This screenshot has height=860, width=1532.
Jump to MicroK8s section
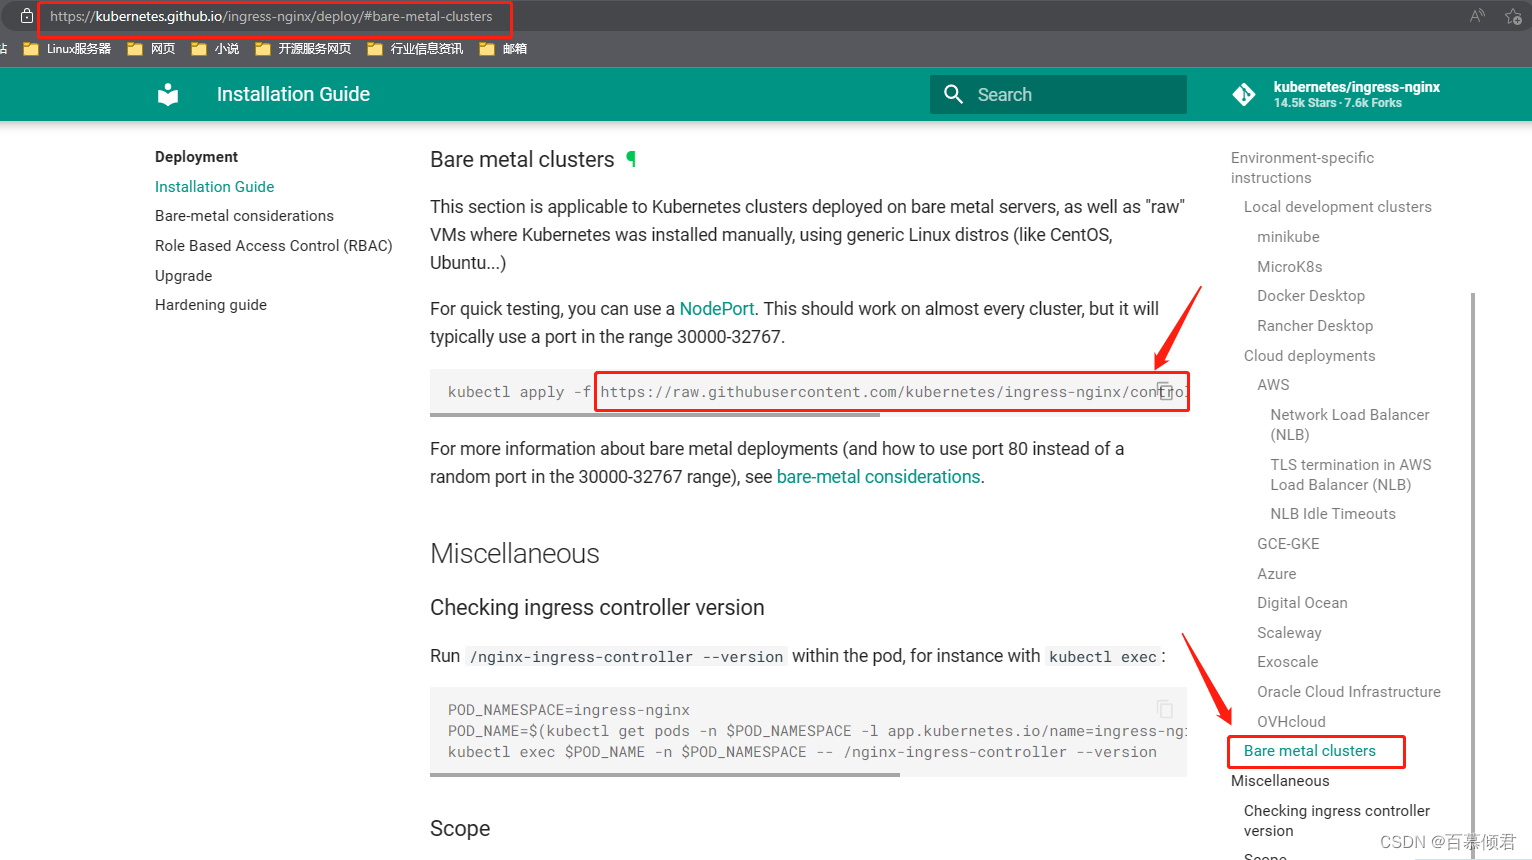coord(1289,267)
